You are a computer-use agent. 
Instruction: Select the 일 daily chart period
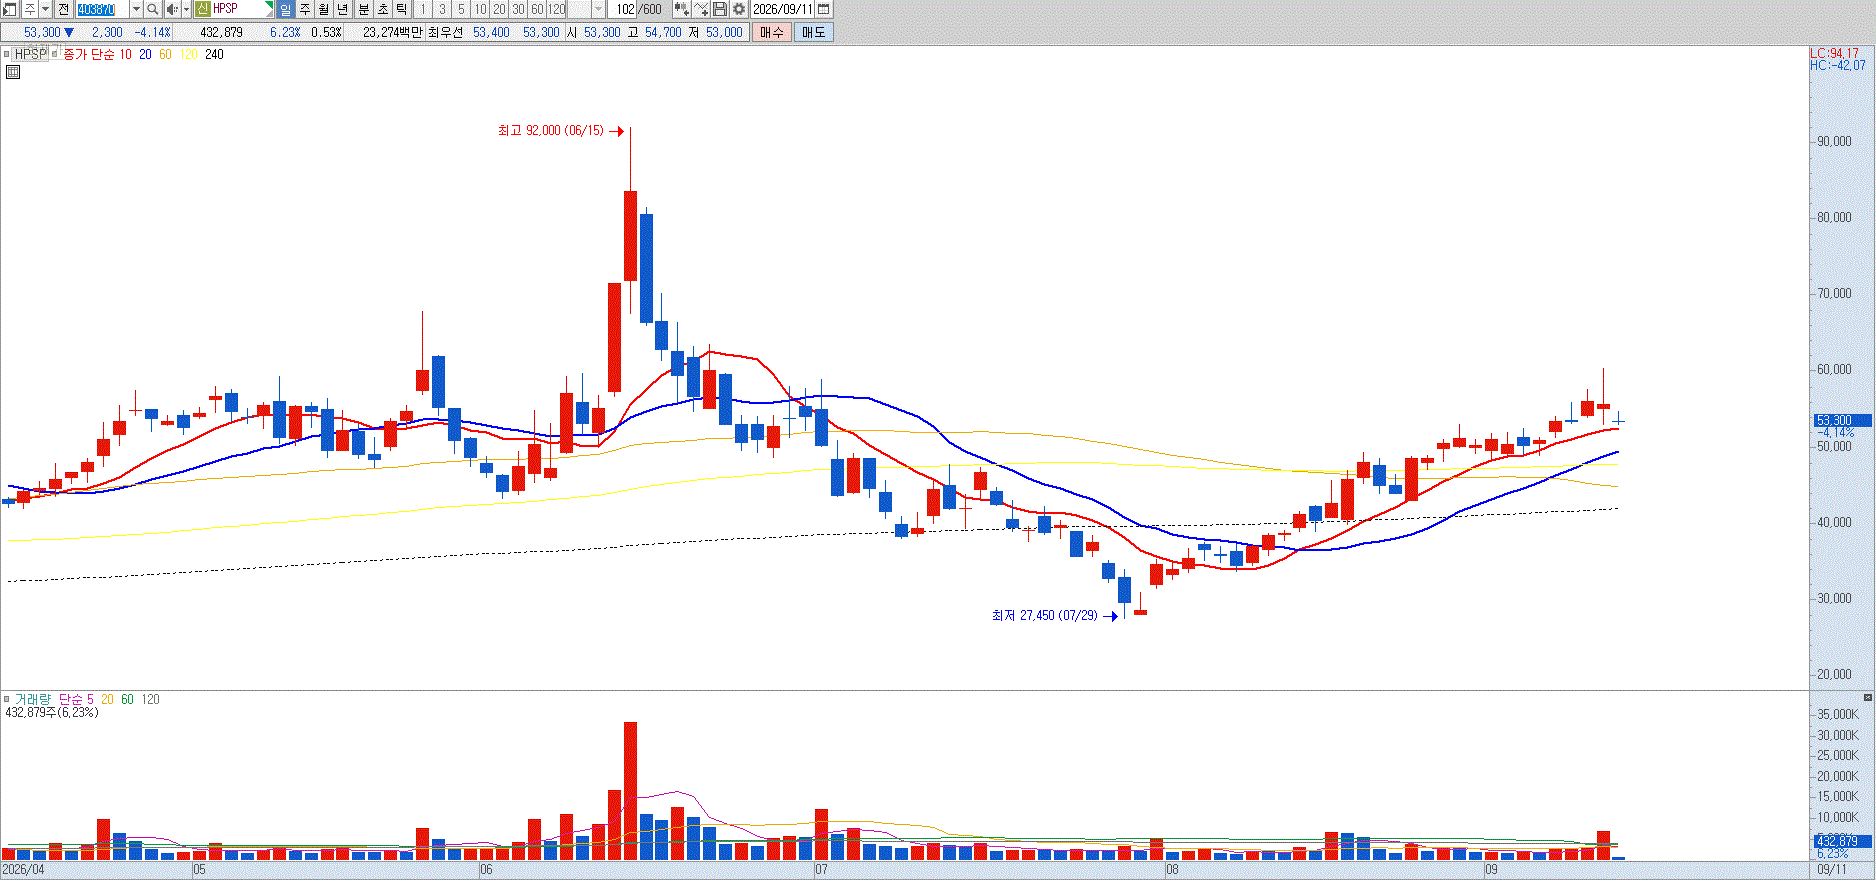pos(285,9)
